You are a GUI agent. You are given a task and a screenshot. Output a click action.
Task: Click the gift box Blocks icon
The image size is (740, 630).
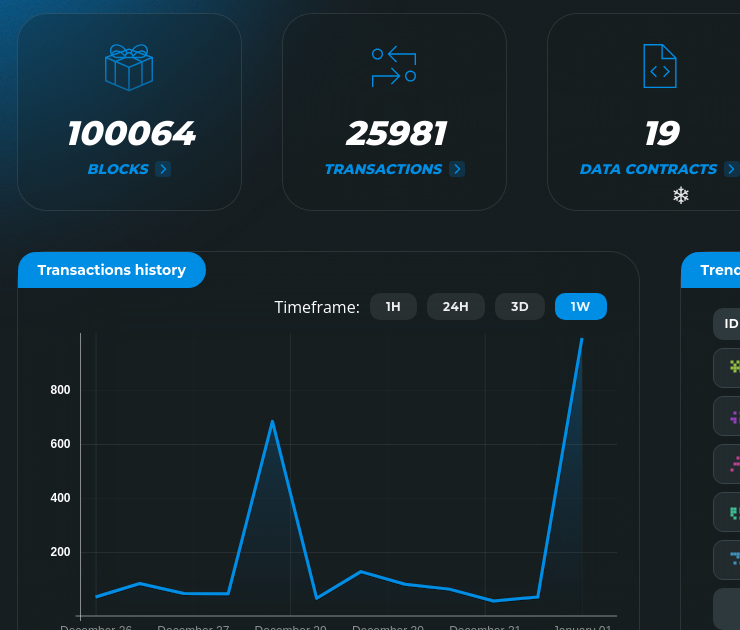[129, 67]
